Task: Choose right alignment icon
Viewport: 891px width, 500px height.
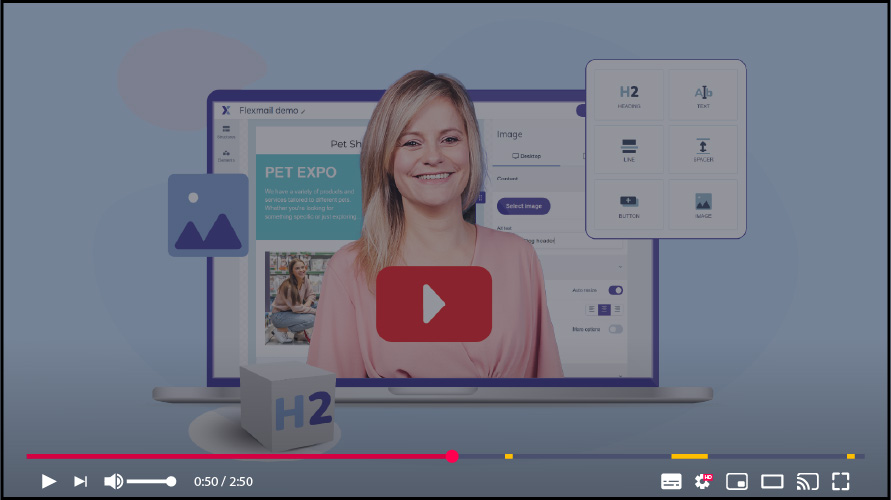Action: tap(617, 310)
